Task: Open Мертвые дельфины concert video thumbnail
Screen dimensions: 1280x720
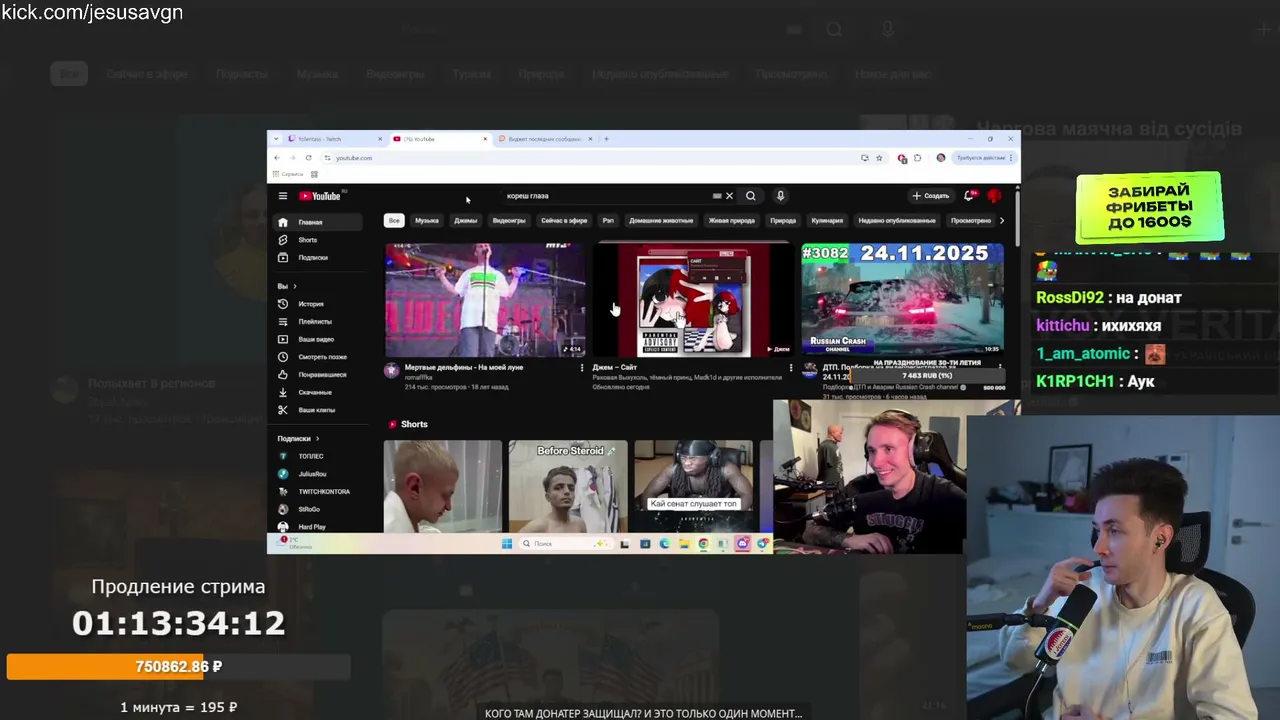Action: [x=485, y=300]
